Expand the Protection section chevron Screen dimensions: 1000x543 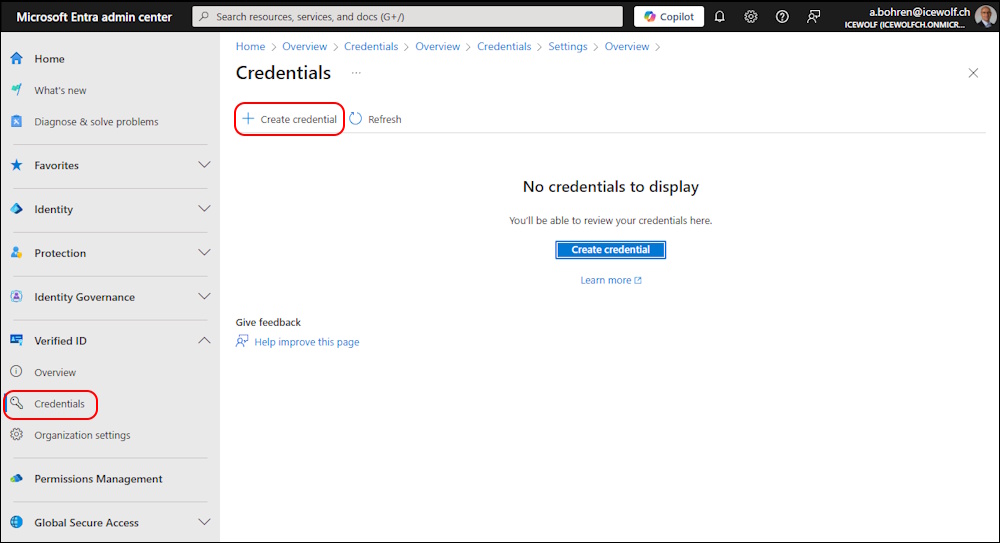click(204, 253)
